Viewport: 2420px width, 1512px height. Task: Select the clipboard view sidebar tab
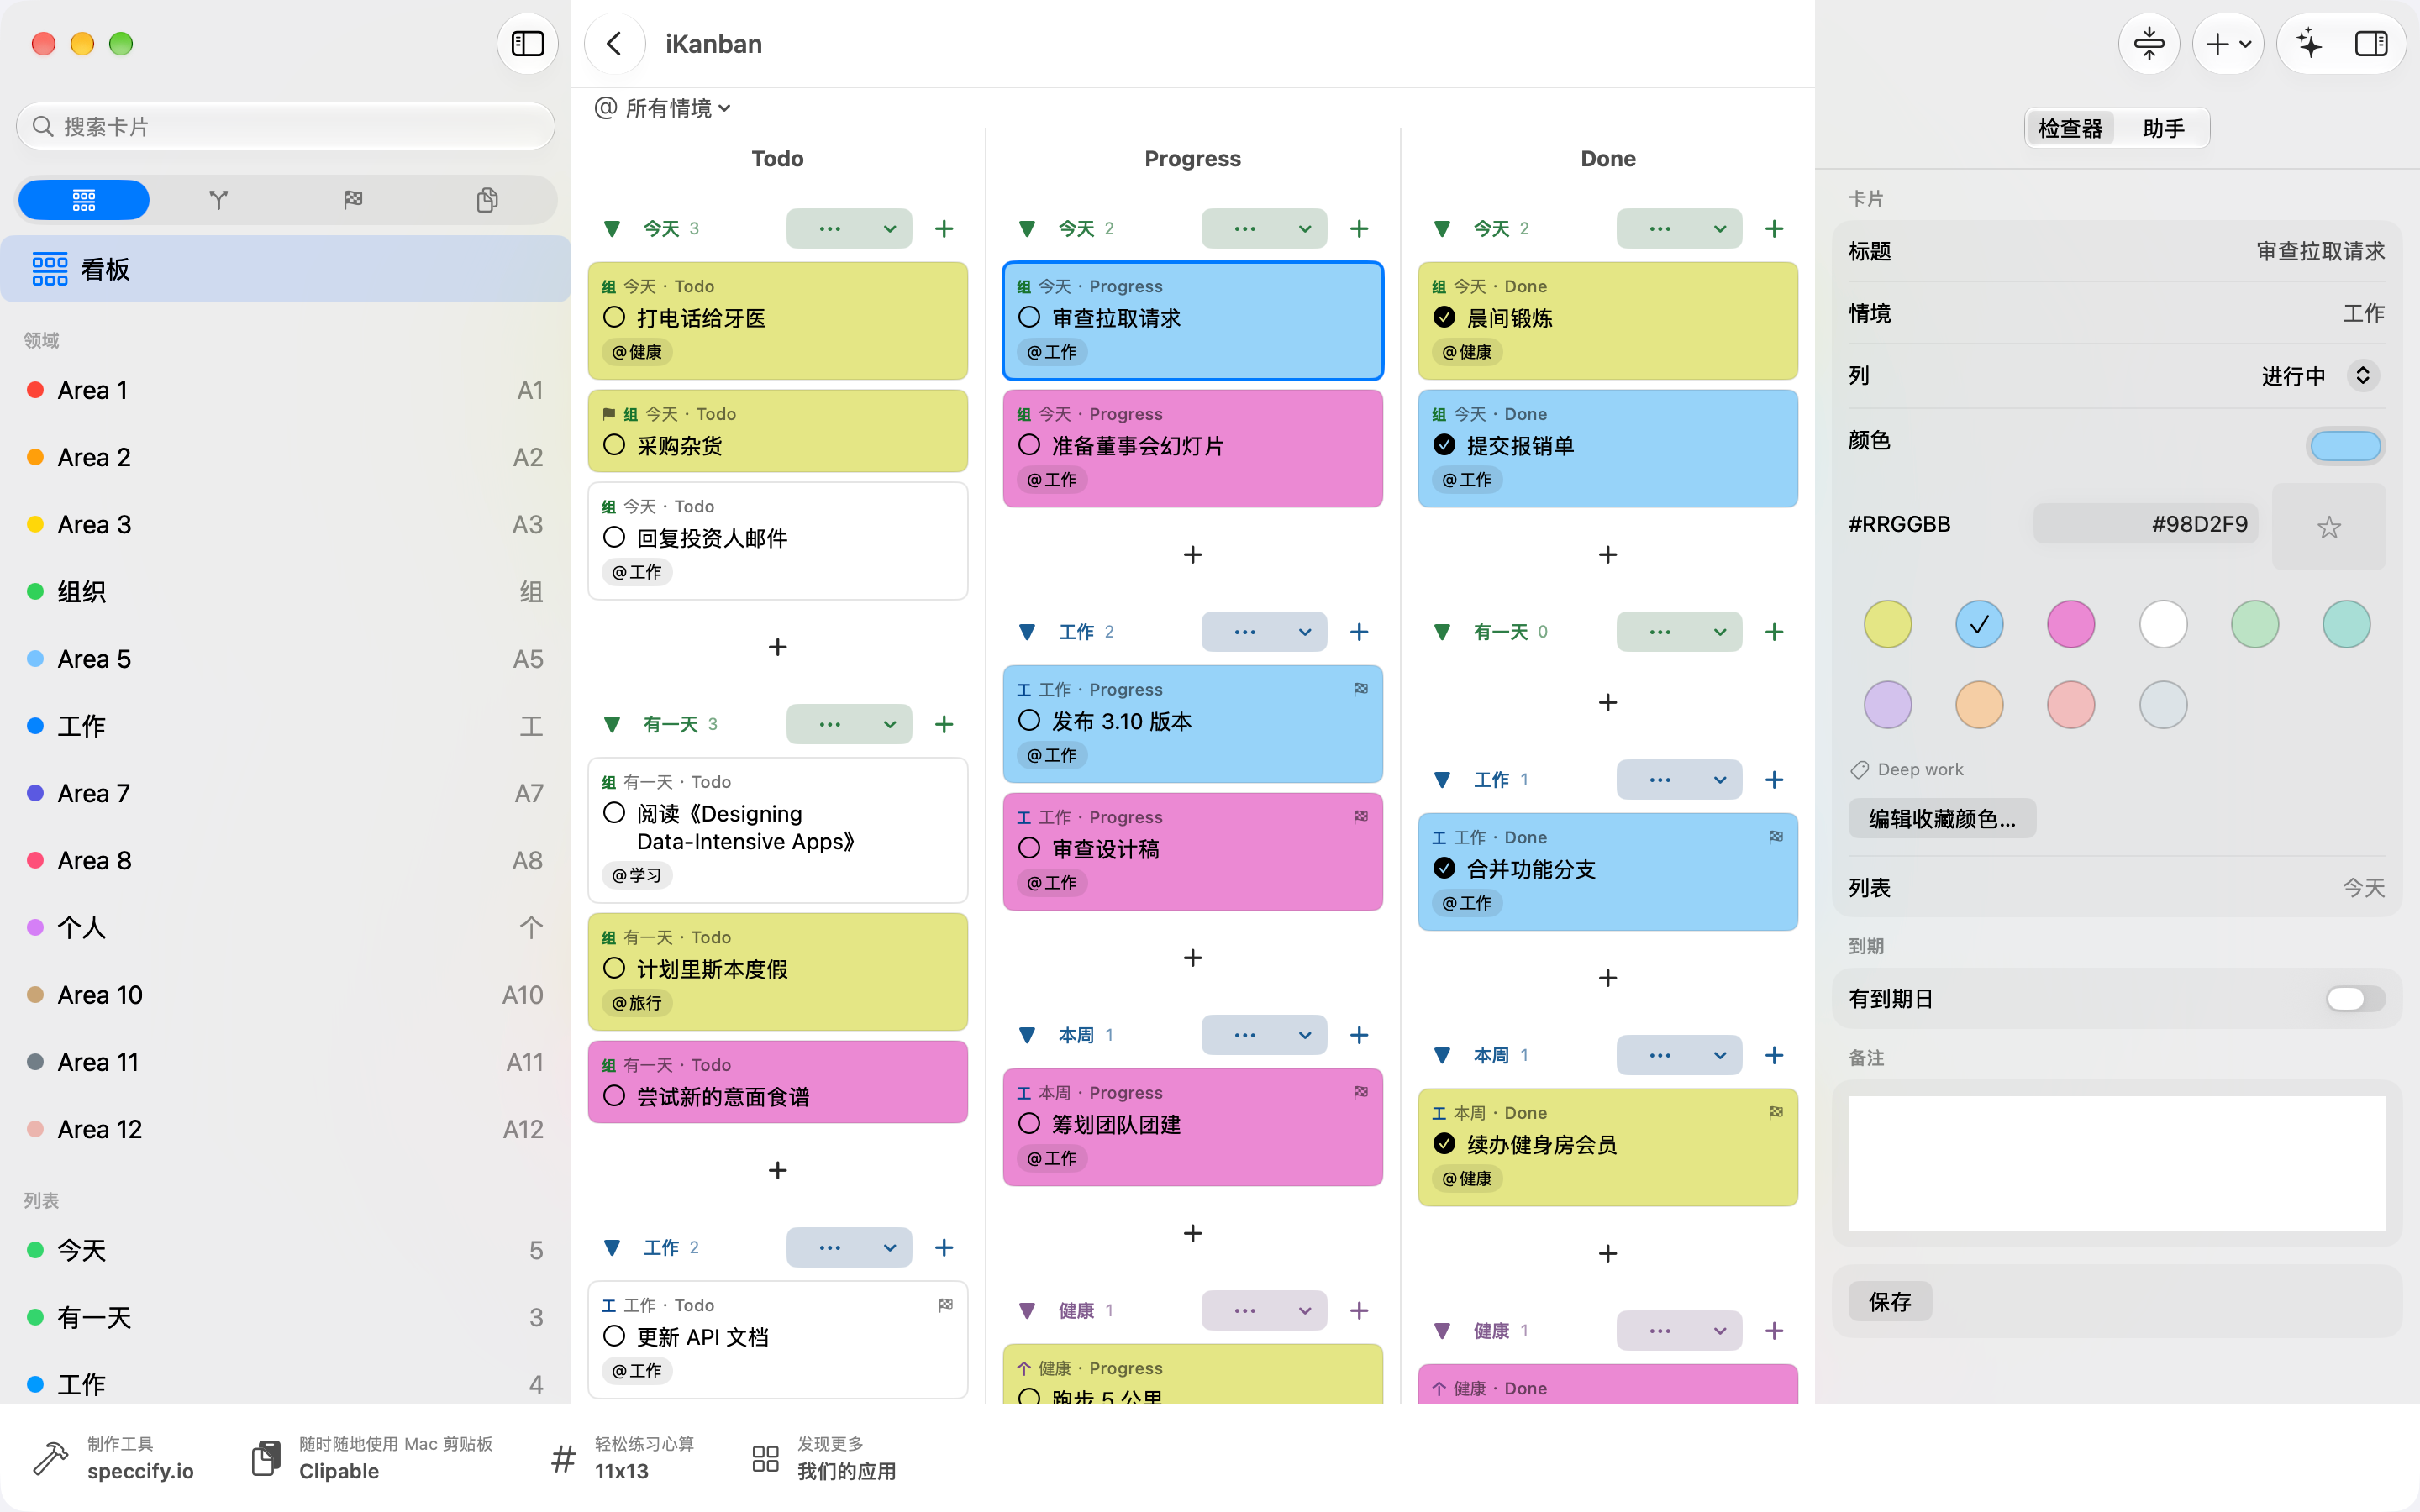pyautogui.click(x=487, y=200)
